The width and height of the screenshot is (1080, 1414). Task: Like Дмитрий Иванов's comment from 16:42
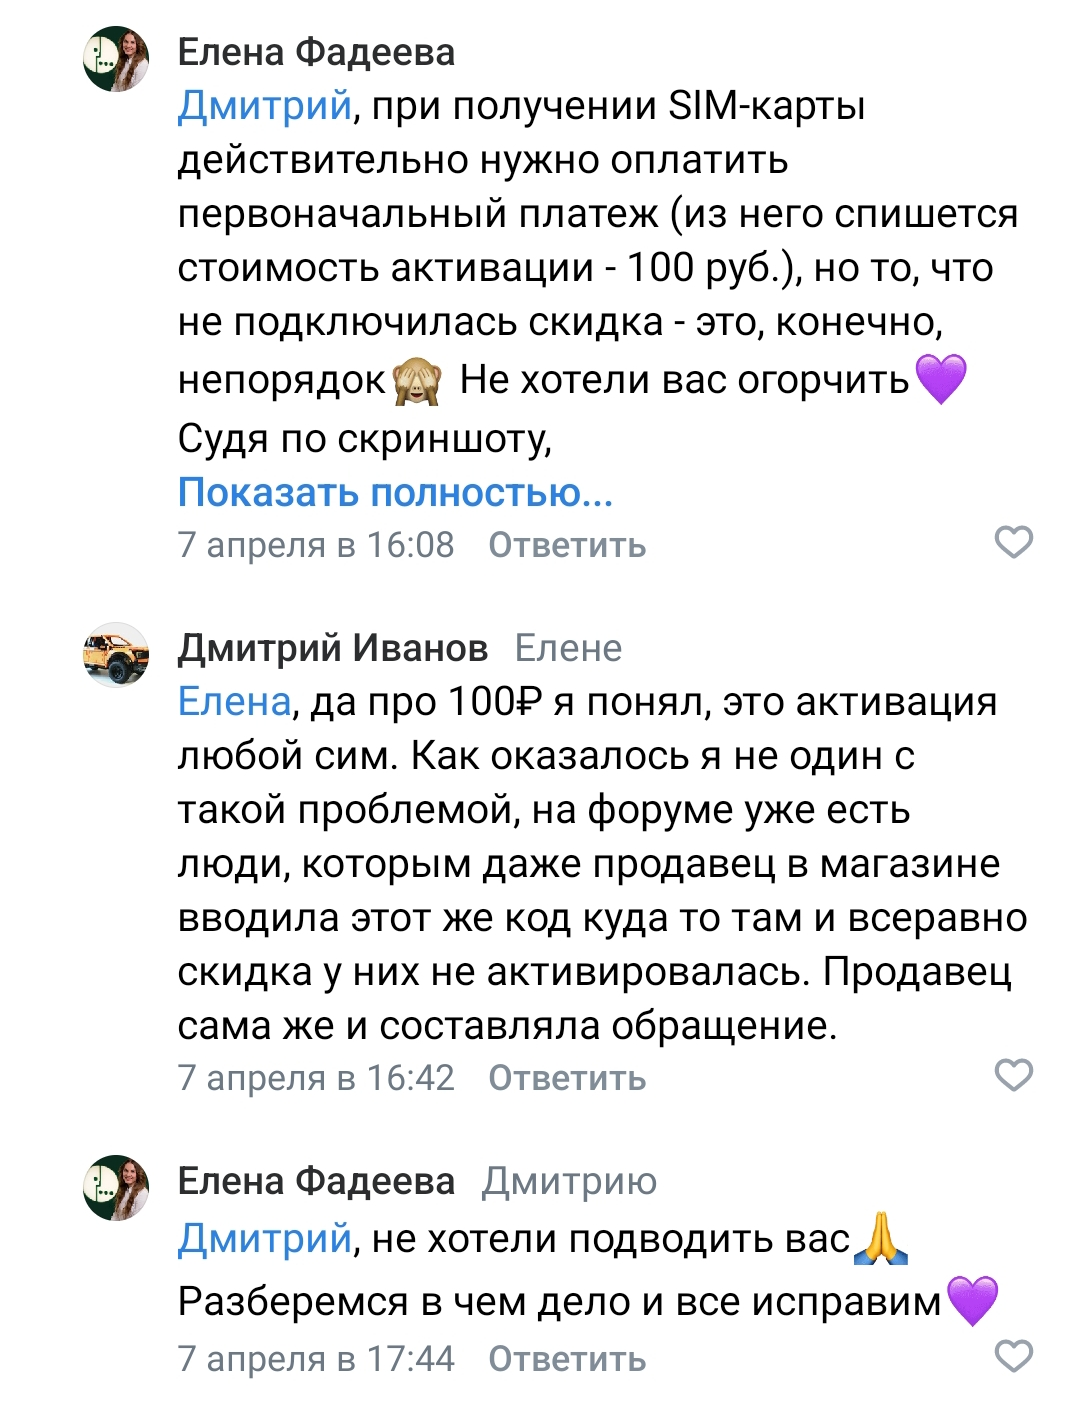click(x=1013, y=1075)
